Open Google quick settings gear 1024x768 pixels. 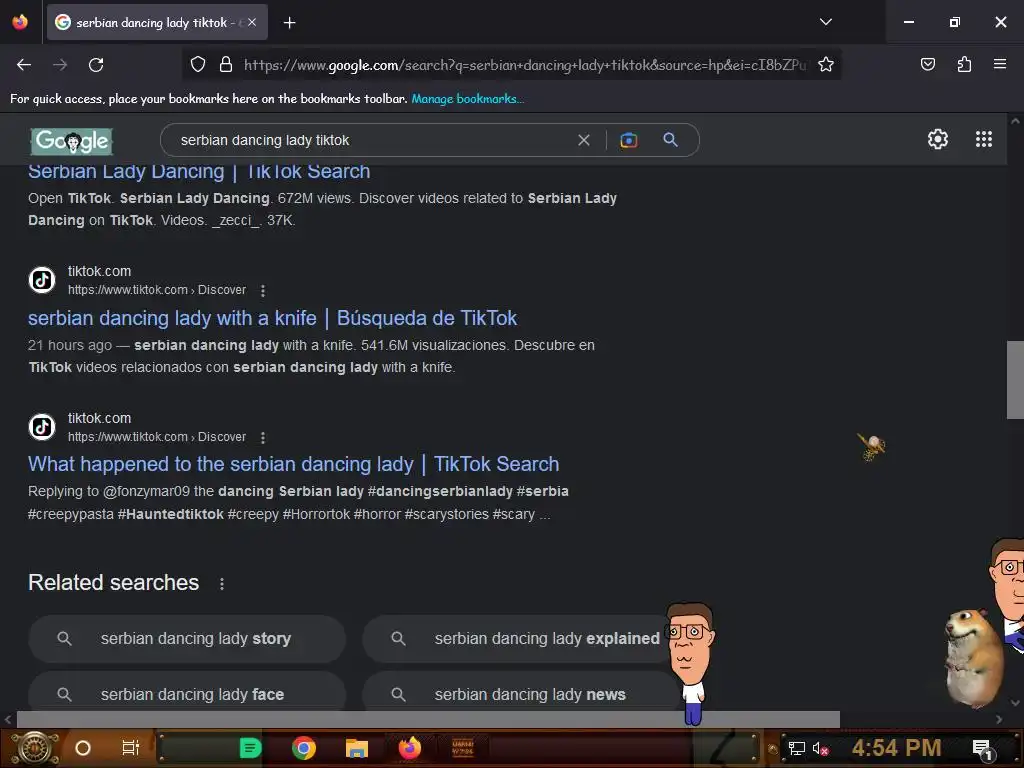pos(938,139)
